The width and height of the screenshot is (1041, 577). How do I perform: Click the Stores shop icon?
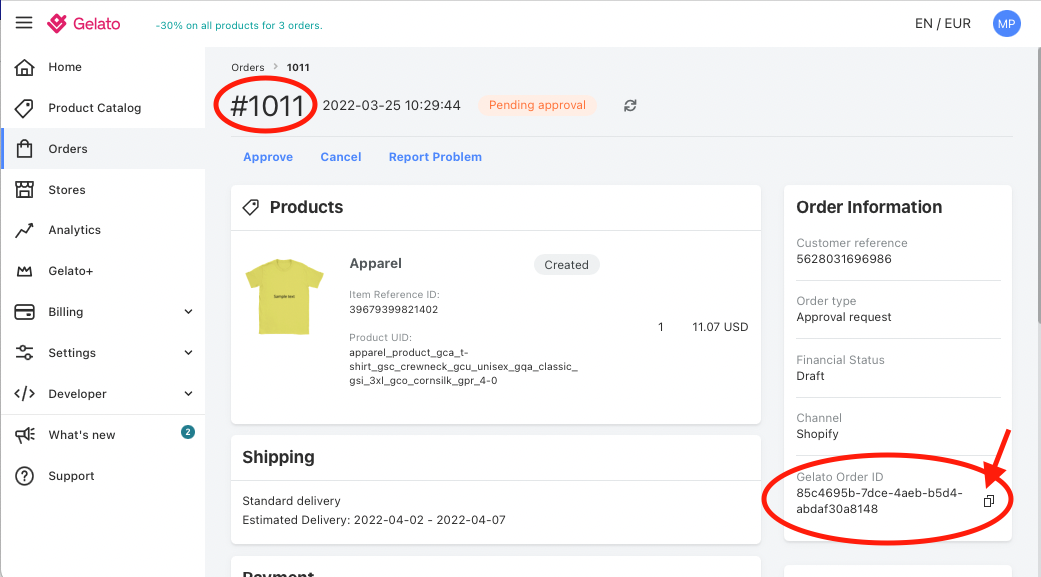tap(25, 190)
